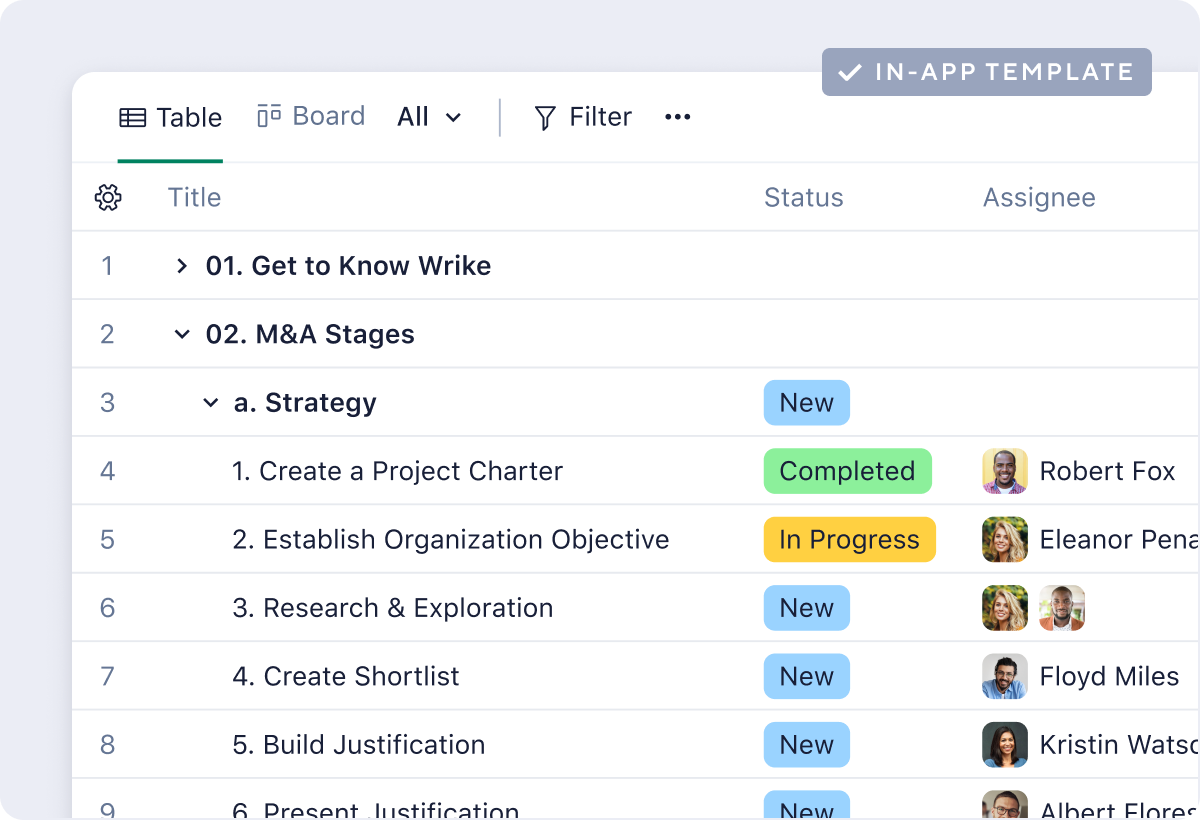The image size is (1200, 820).
Task: Open the All view dropdown
Action: (x=430, y=117)
